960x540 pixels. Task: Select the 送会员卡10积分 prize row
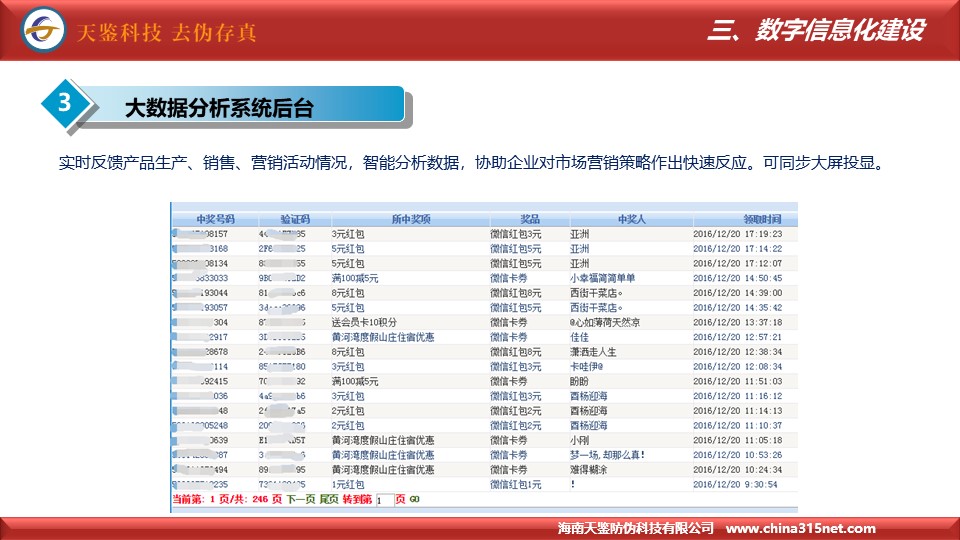(364, 323)
